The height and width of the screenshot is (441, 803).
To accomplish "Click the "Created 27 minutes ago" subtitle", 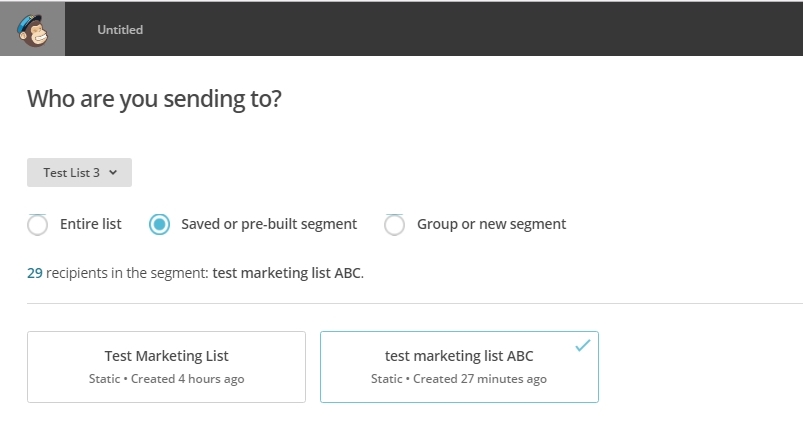I will pyautogui.click(x=480, y=379).
